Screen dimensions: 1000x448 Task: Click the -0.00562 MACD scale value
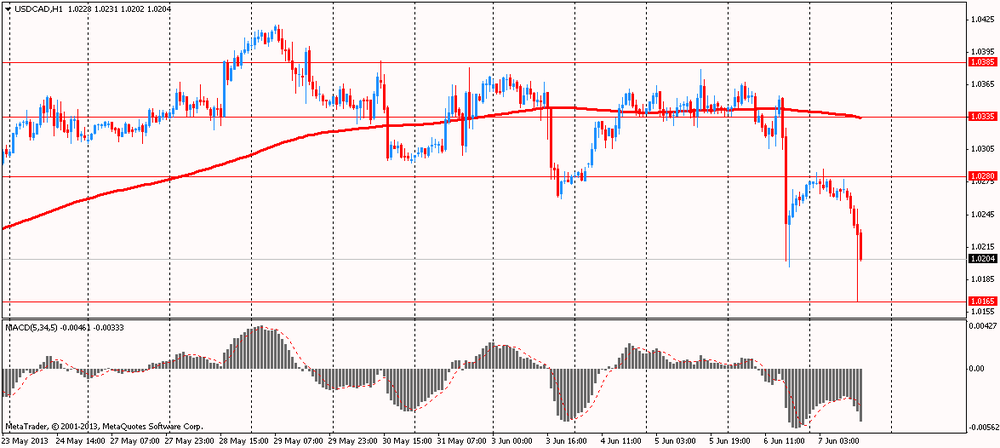pyautogui.click(x=982, y=424)
